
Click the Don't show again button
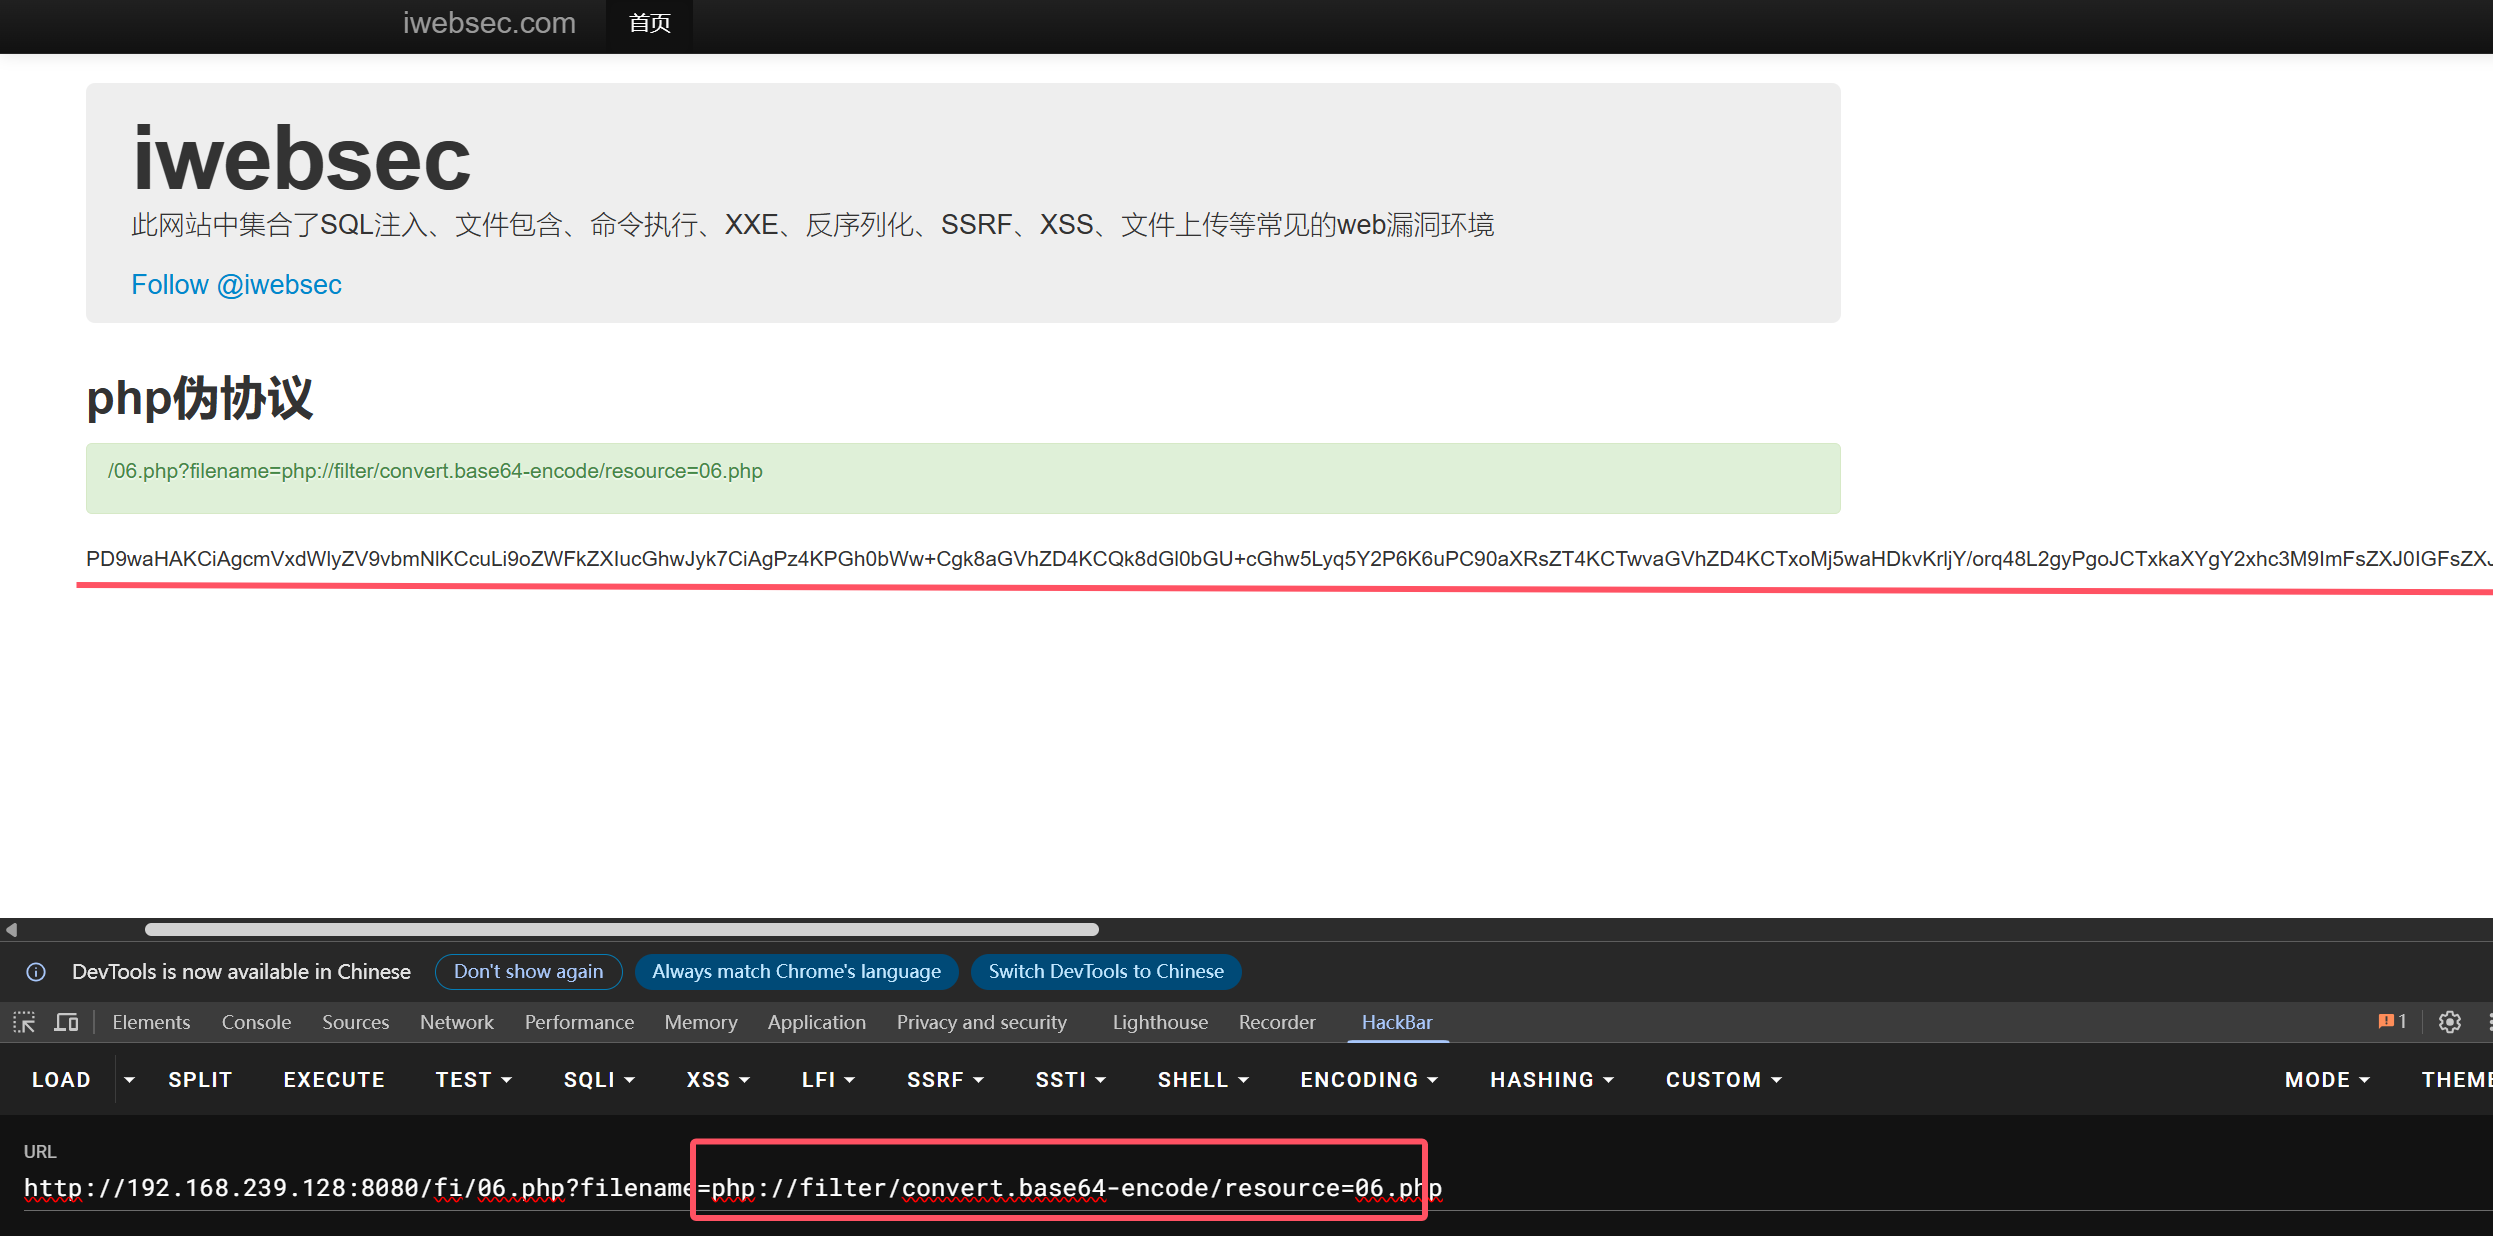tap(528, 971)
